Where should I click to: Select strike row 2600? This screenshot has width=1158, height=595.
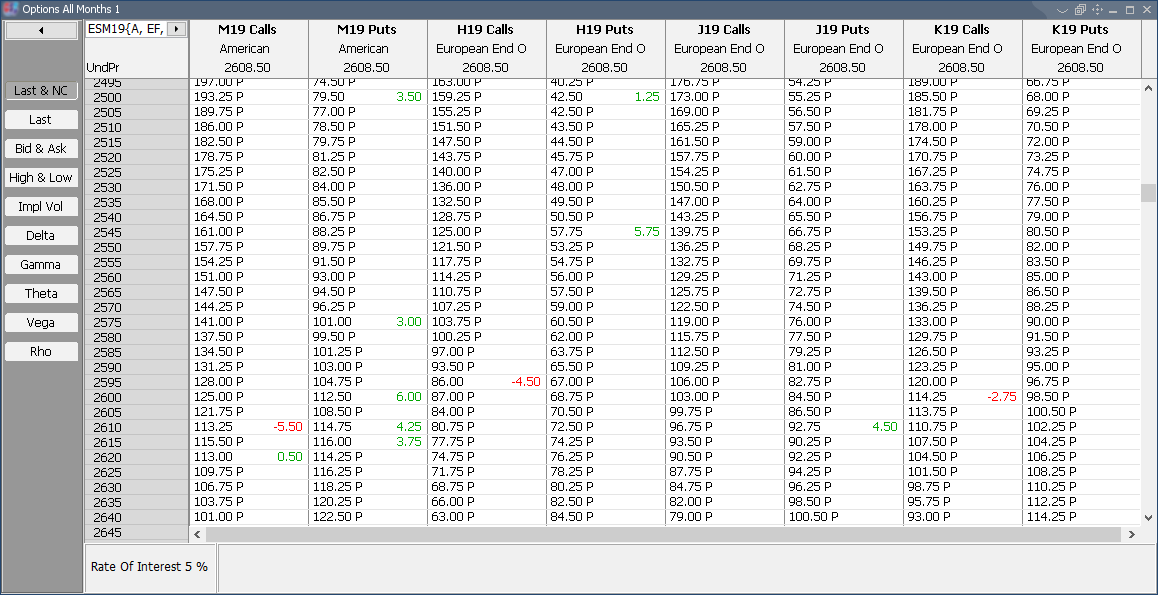point(137,398)
